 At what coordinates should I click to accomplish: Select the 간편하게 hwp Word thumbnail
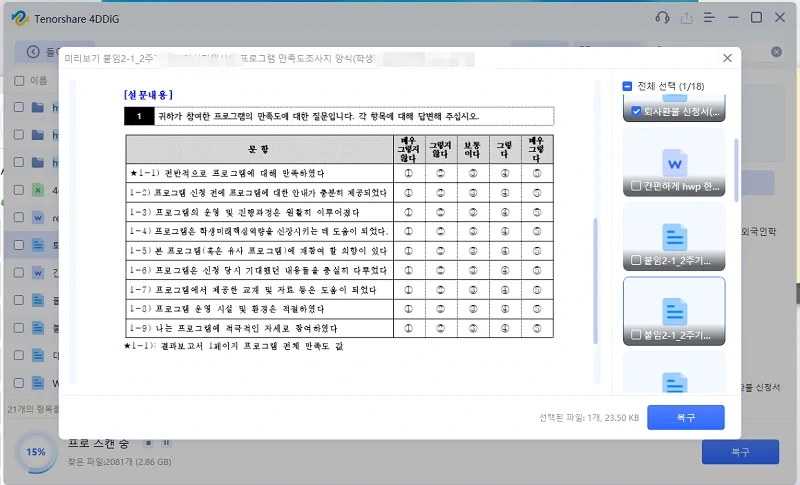point(674,163)
